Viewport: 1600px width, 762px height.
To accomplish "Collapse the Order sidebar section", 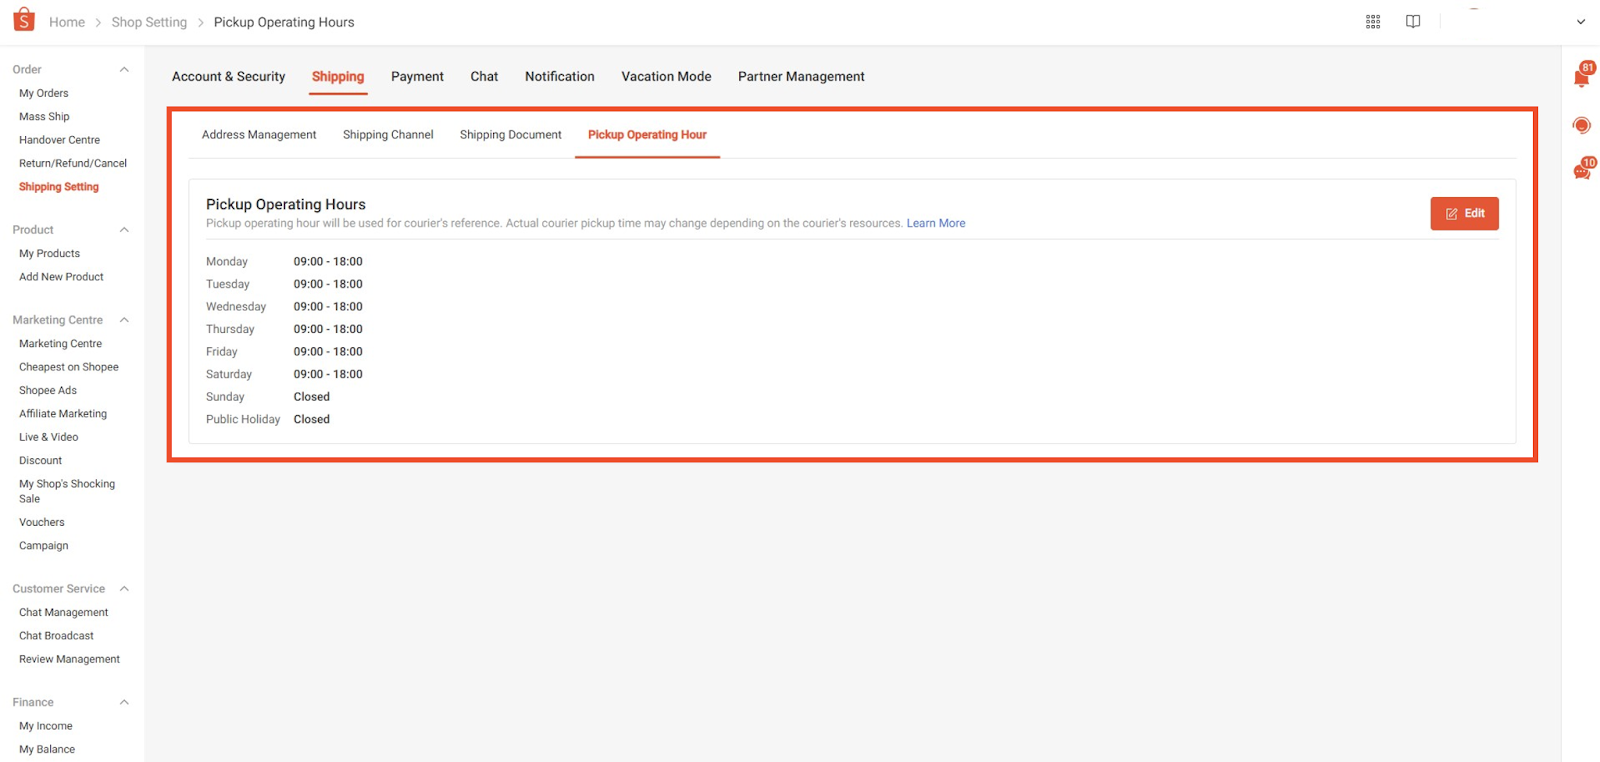I will coord(124,70).
